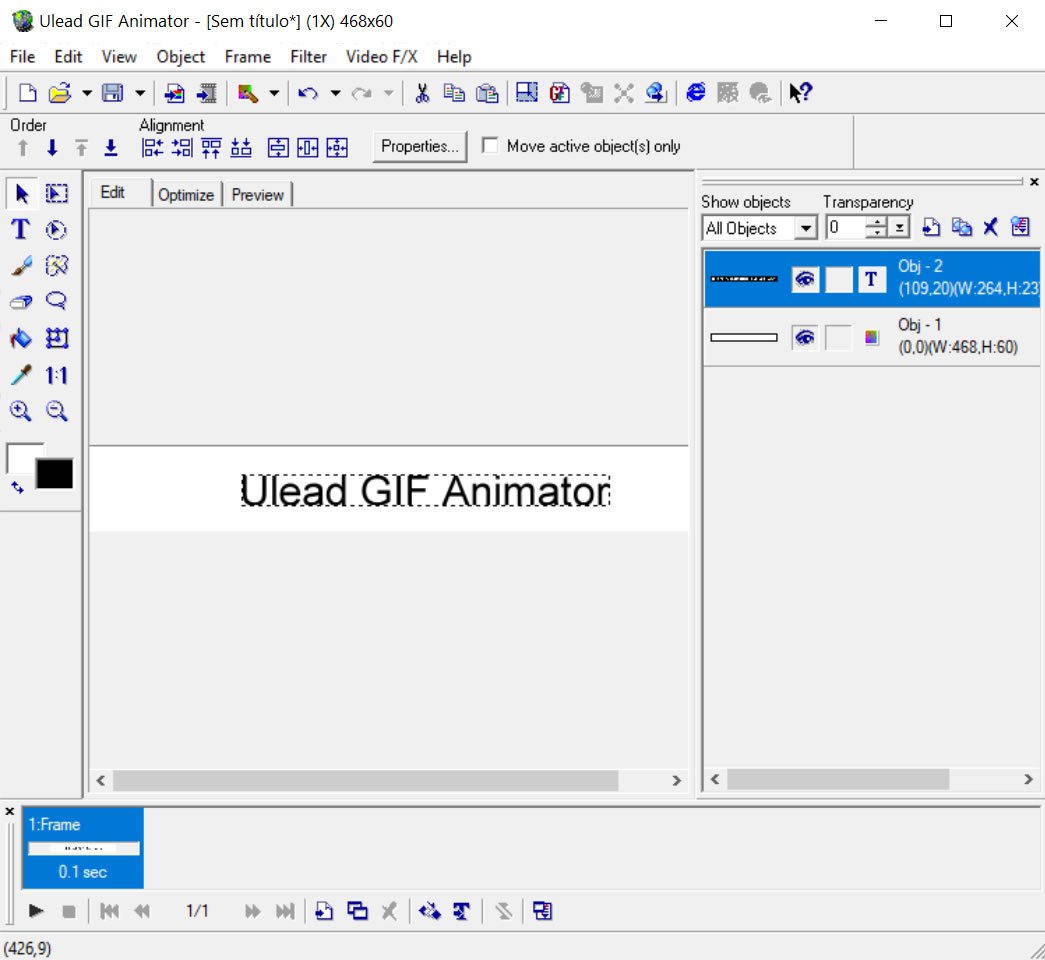Viewport: 1045px width, 960px height.
Task: Switch to the Optimize tab
Action: (186, 195)
